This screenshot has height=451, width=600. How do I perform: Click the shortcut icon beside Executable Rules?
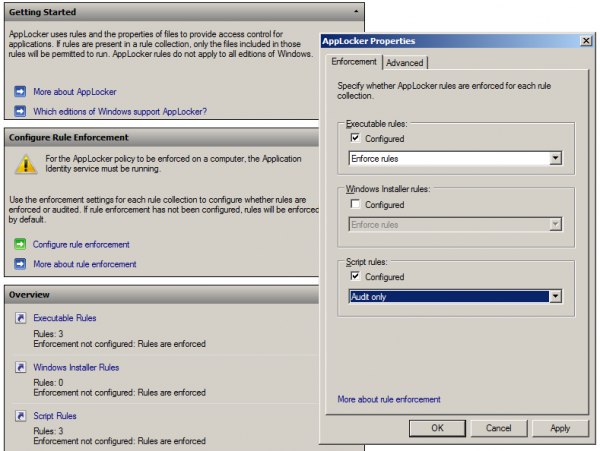click(x=20, y=318)
